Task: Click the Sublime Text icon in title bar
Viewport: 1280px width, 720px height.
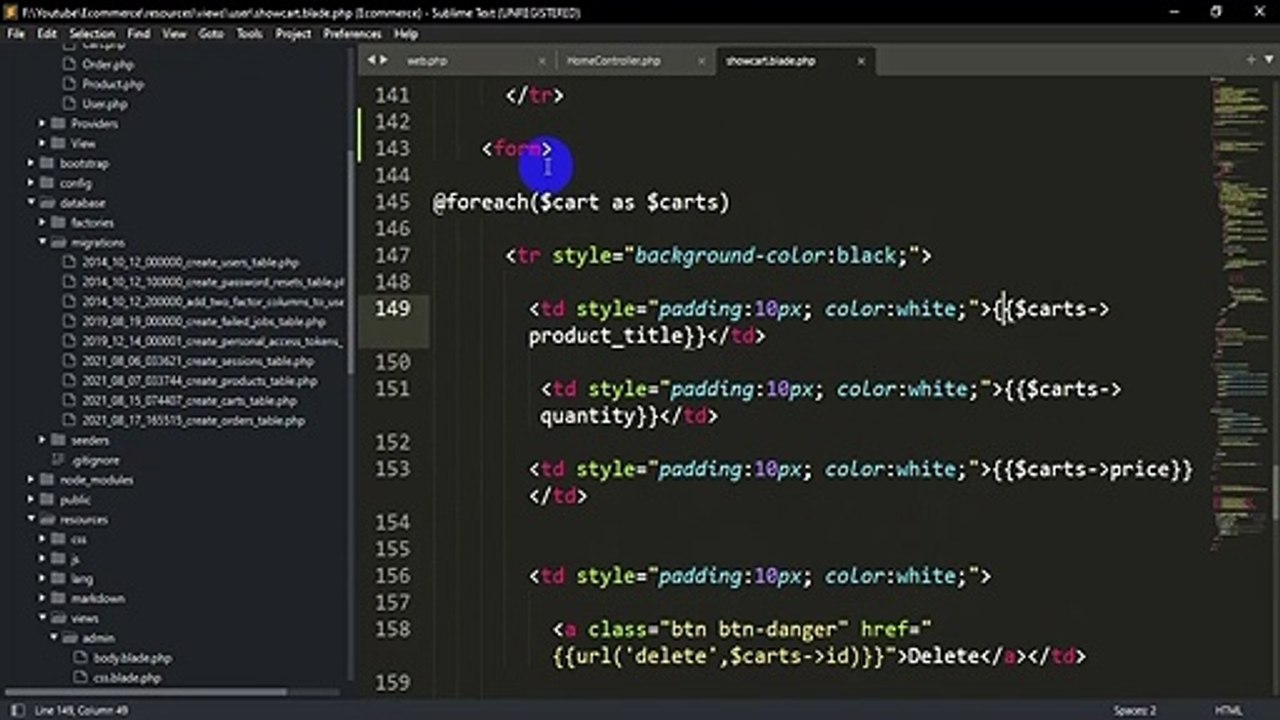Action: click(11, 12)
